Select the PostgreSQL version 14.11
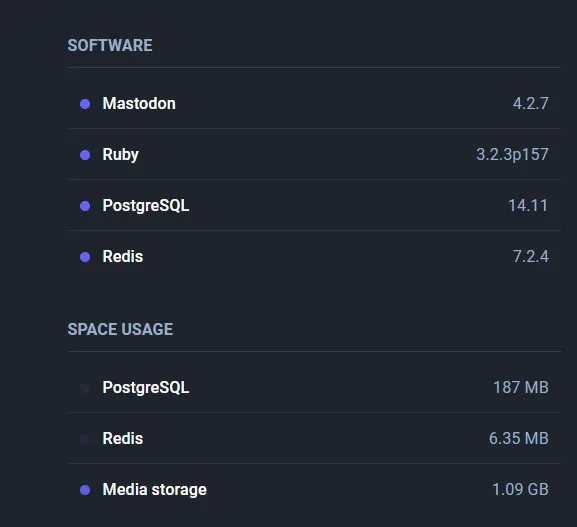Image resolution: width=577 pixels, height=527 pixels. [528, 205]
